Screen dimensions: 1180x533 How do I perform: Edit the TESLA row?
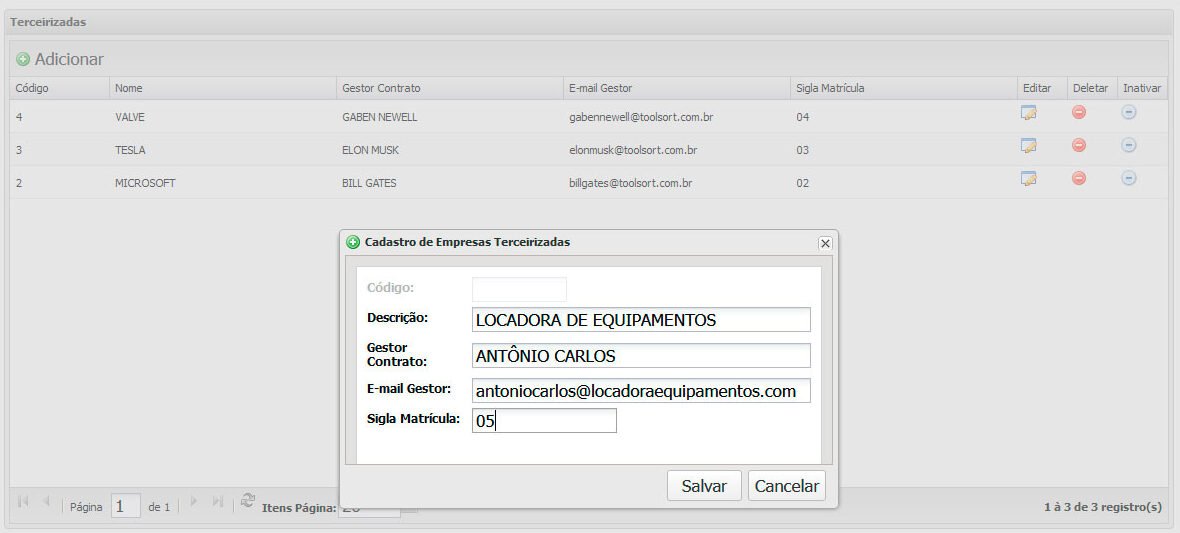coord(1029,146)
